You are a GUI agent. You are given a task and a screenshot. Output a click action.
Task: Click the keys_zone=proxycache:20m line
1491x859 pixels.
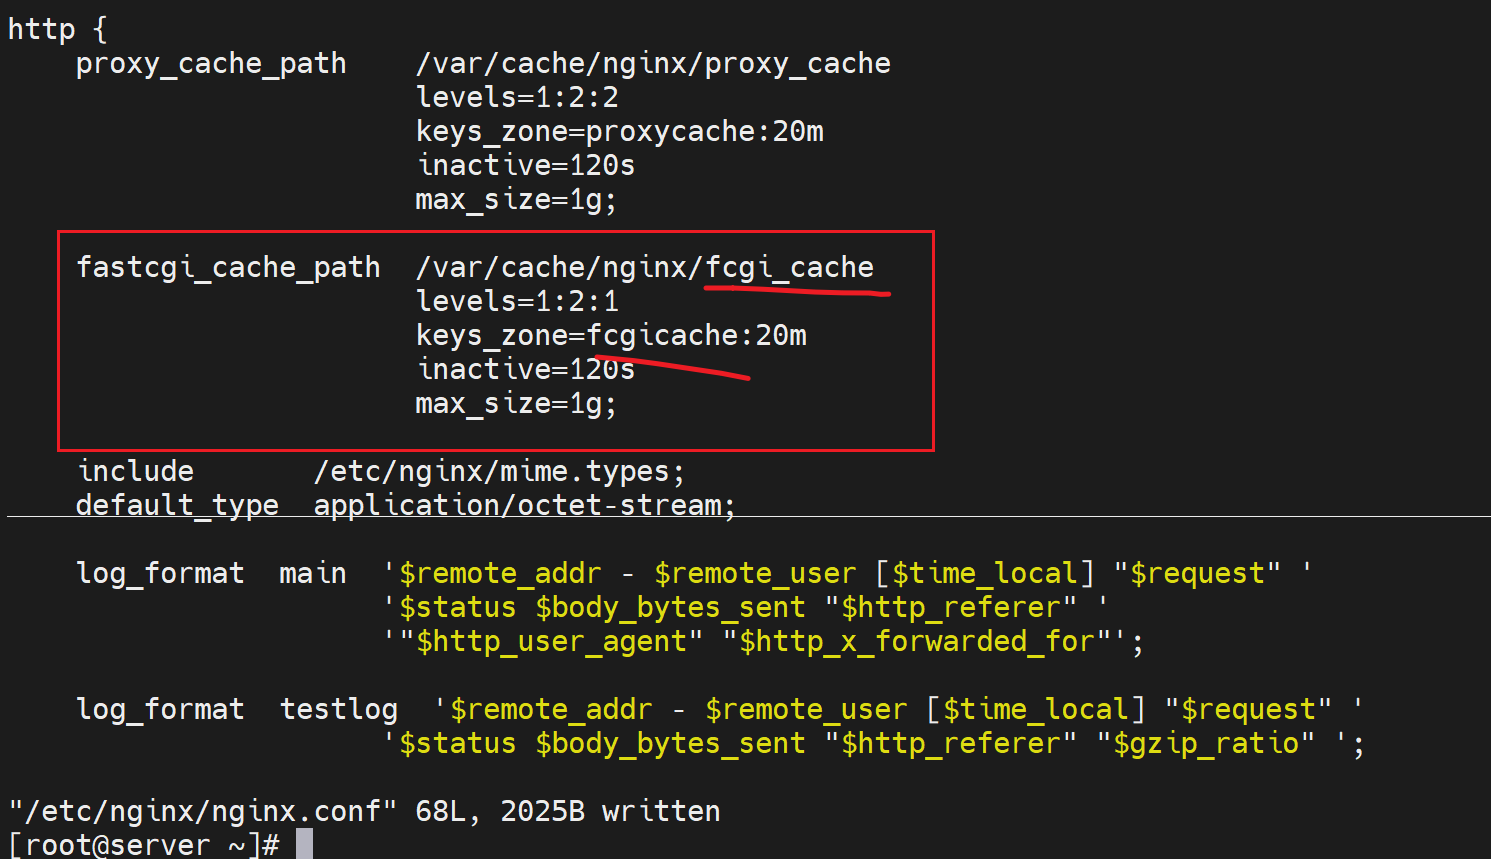point(619,131)
